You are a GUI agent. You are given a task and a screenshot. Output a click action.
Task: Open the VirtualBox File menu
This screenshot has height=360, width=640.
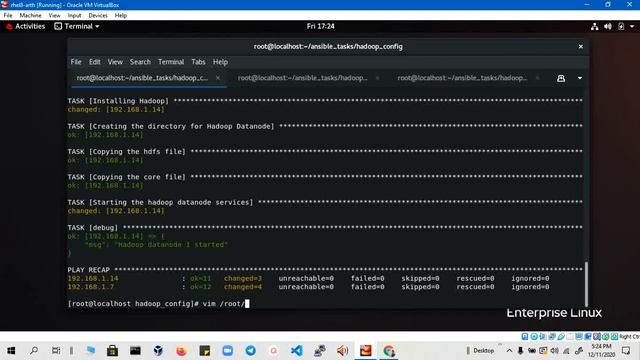point(8,16)
